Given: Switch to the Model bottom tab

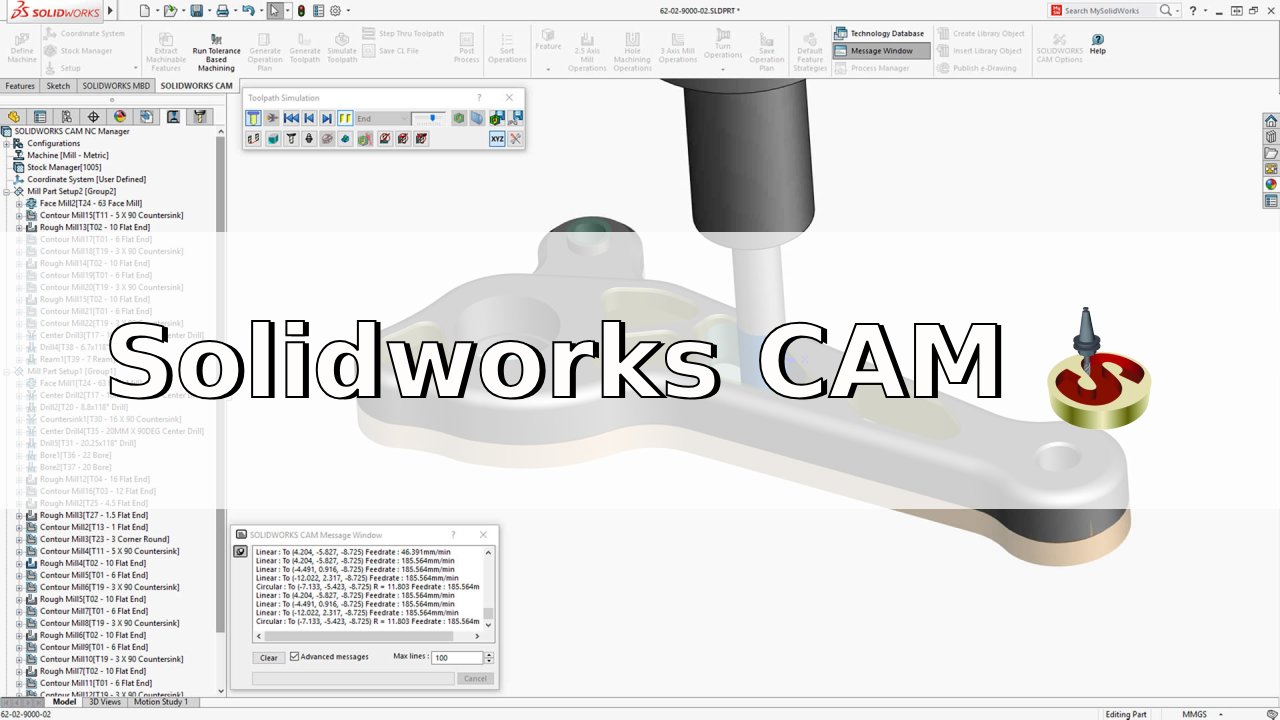Looking at the screenshot, I should coord(64,702).
